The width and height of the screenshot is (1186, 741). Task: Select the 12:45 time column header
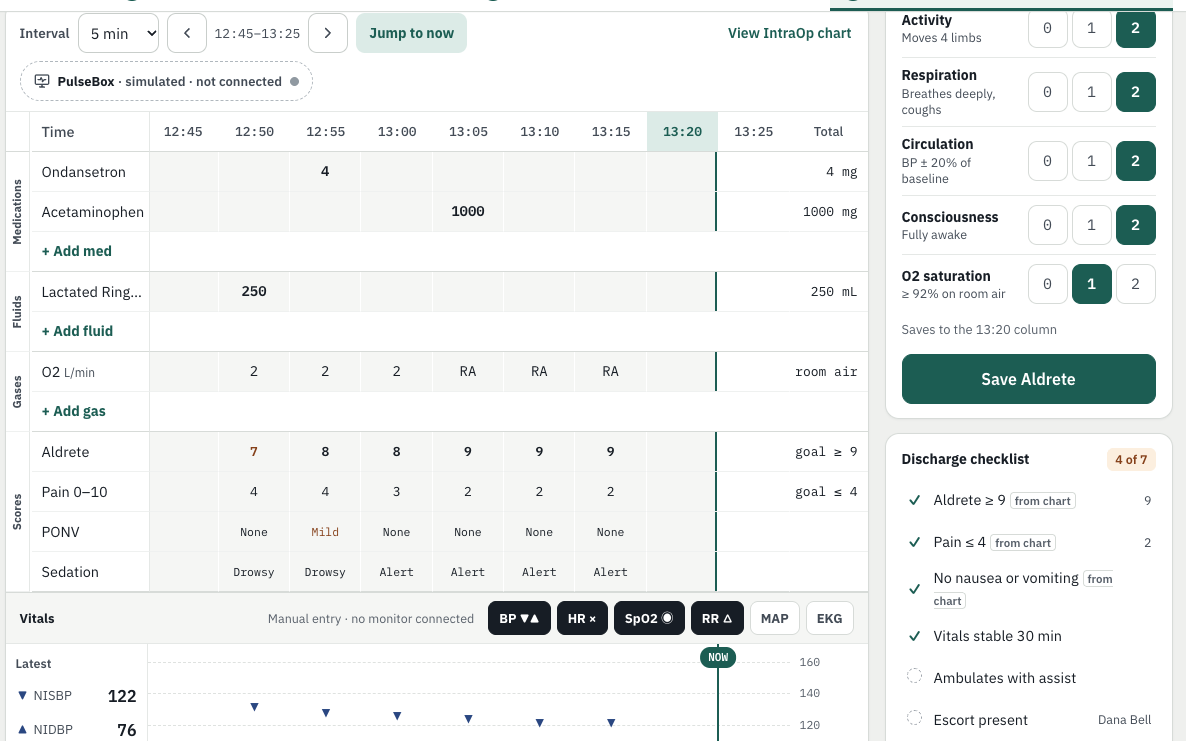coord(183,132)
